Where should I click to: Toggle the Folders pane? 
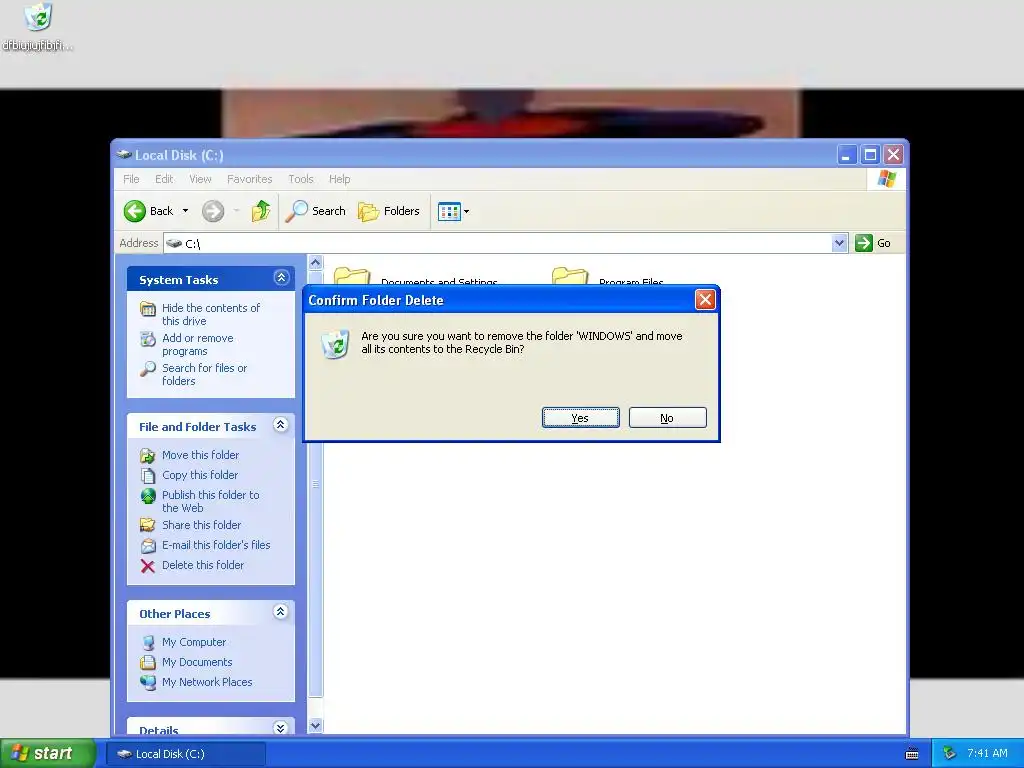tap(389, 211)
